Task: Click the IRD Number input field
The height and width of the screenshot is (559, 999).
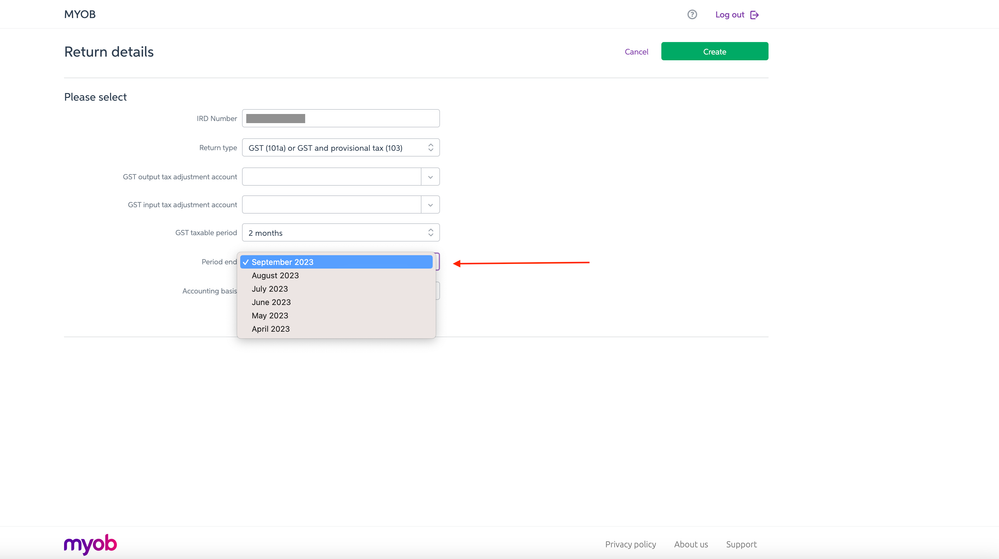Action: click(x=340, y=119)
